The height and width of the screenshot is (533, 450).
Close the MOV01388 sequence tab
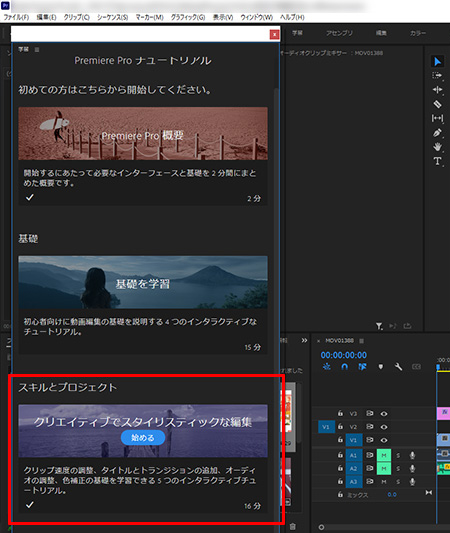tap(318, 341)
